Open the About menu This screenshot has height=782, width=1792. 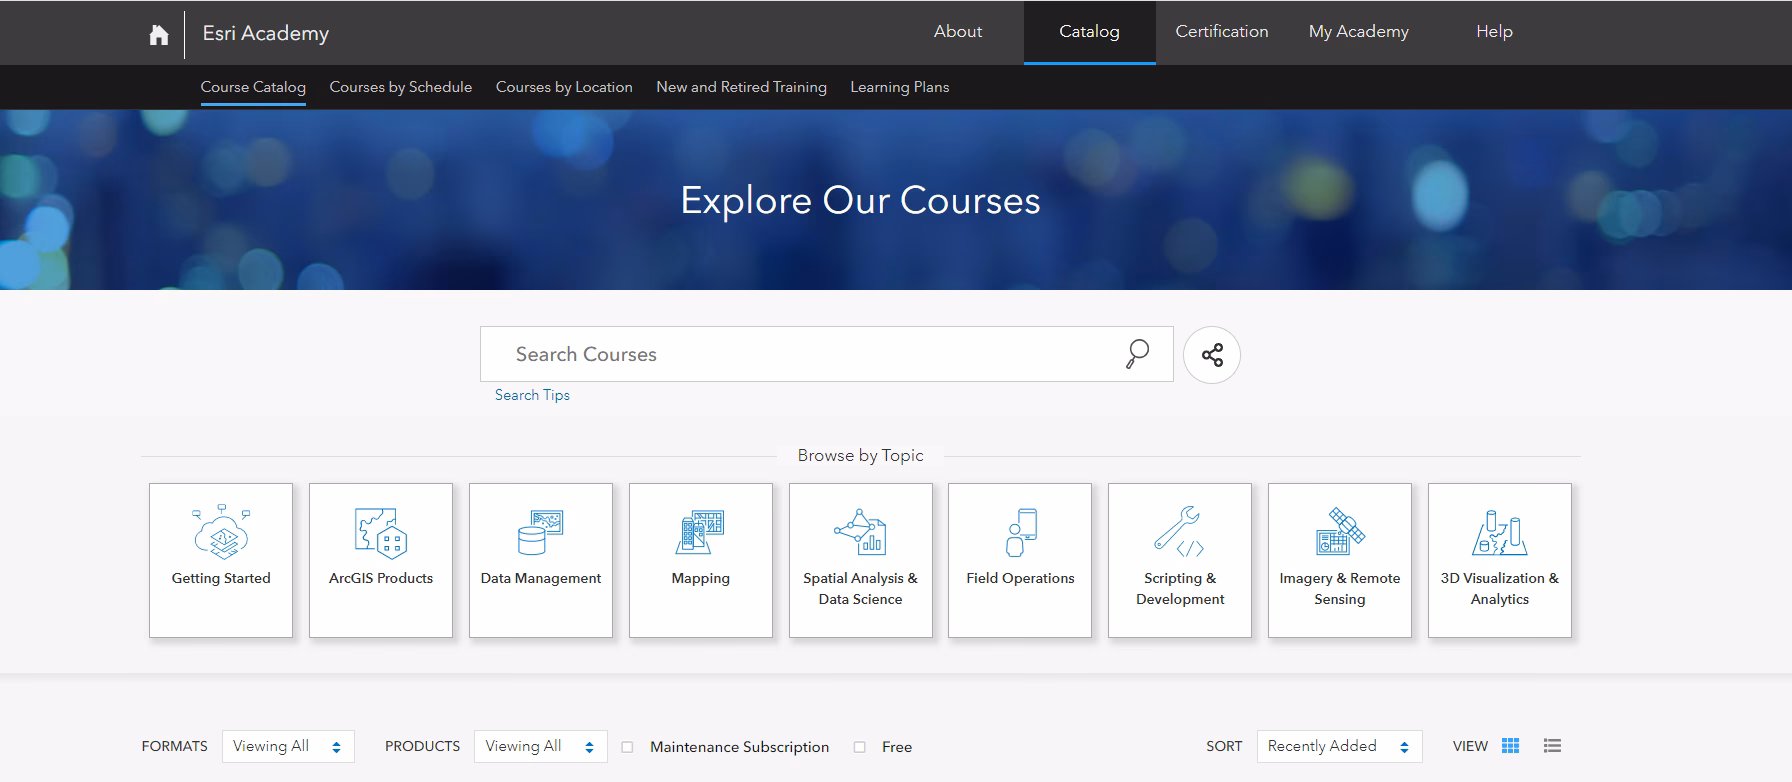(958, 32)
